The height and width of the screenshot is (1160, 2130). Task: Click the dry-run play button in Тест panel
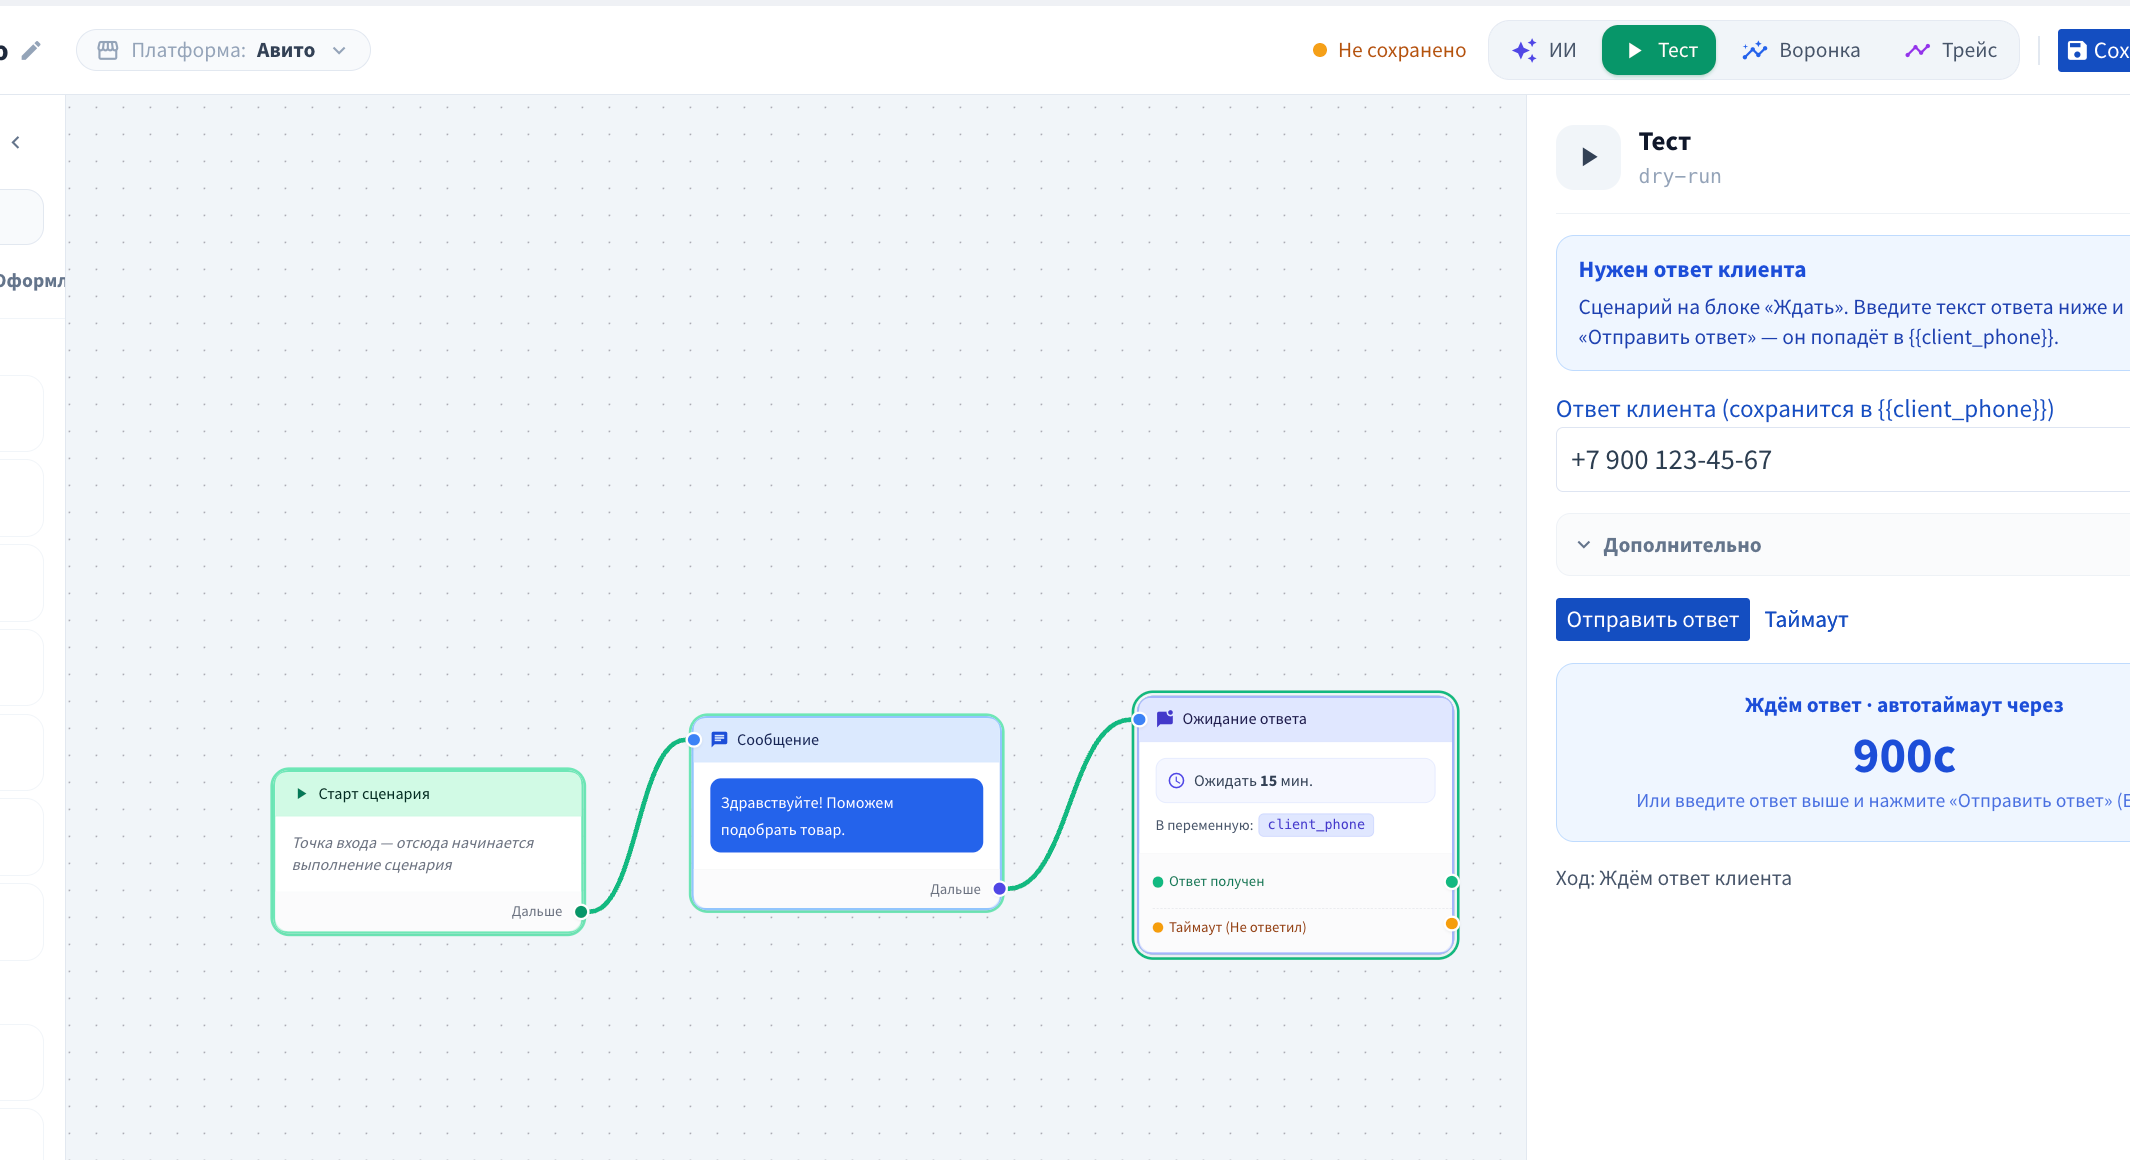(x=1588, y=157)
